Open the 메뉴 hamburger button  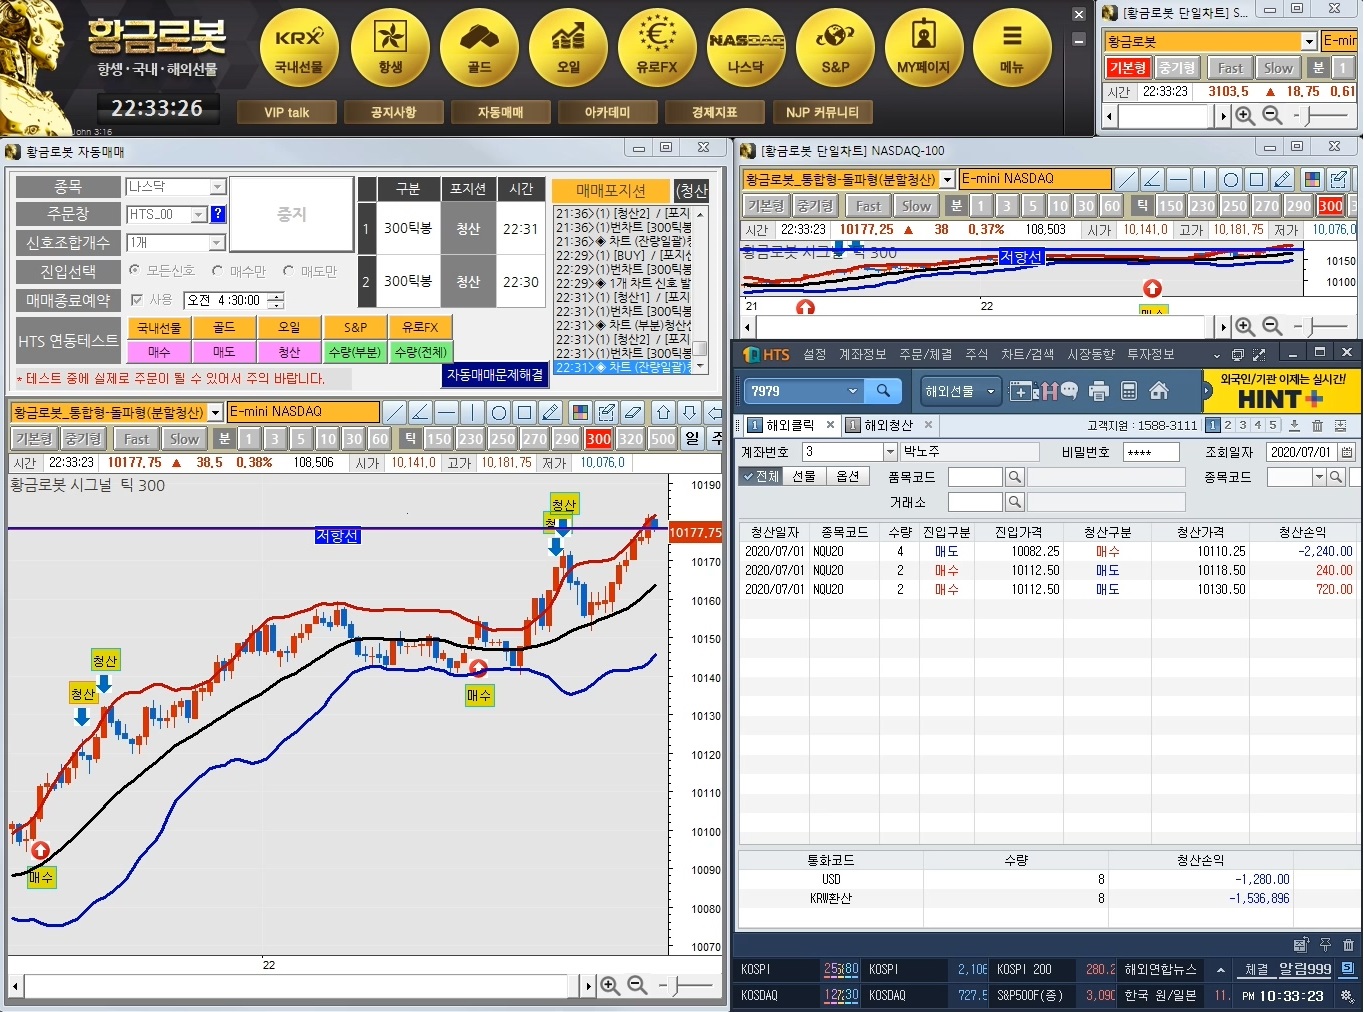tap(1013, 48)
